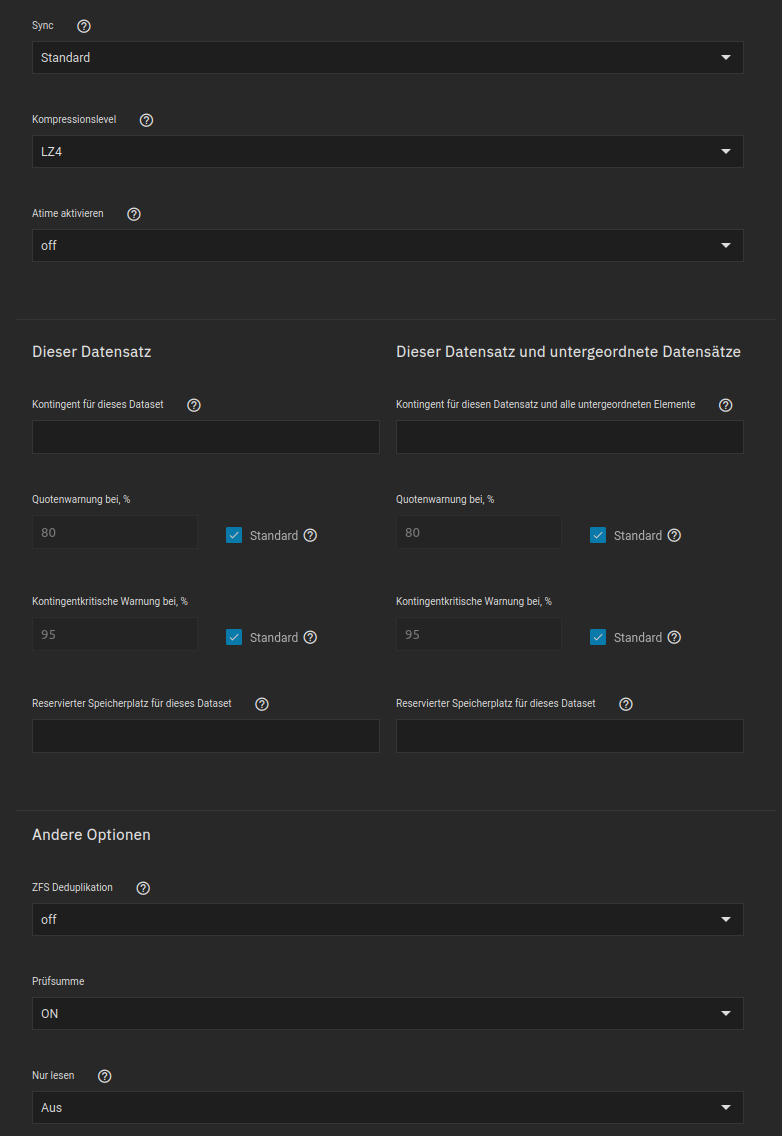Uncheck Standard for right Quotenwarnung
The width and height of the screenshot is (782, 1136).
598,535
